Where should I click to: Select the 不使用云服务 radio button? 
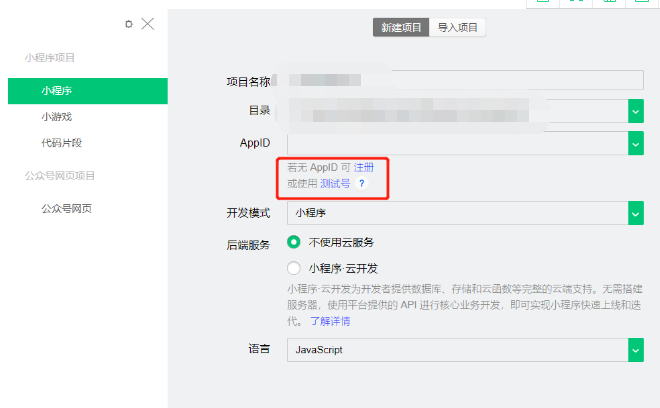click(294, 242)
